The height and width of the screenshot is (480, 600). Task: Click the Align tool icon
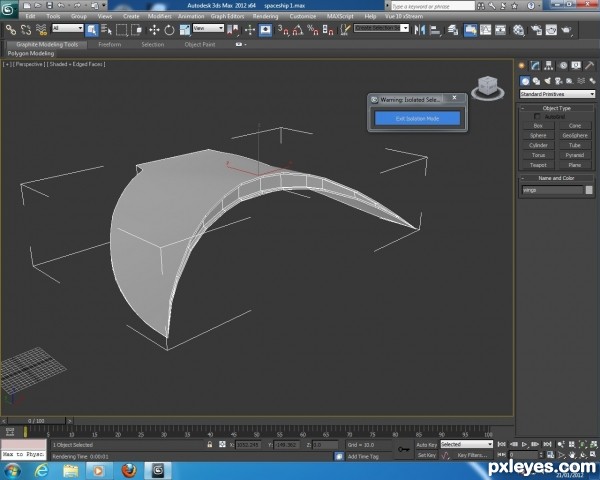[435, 30]
